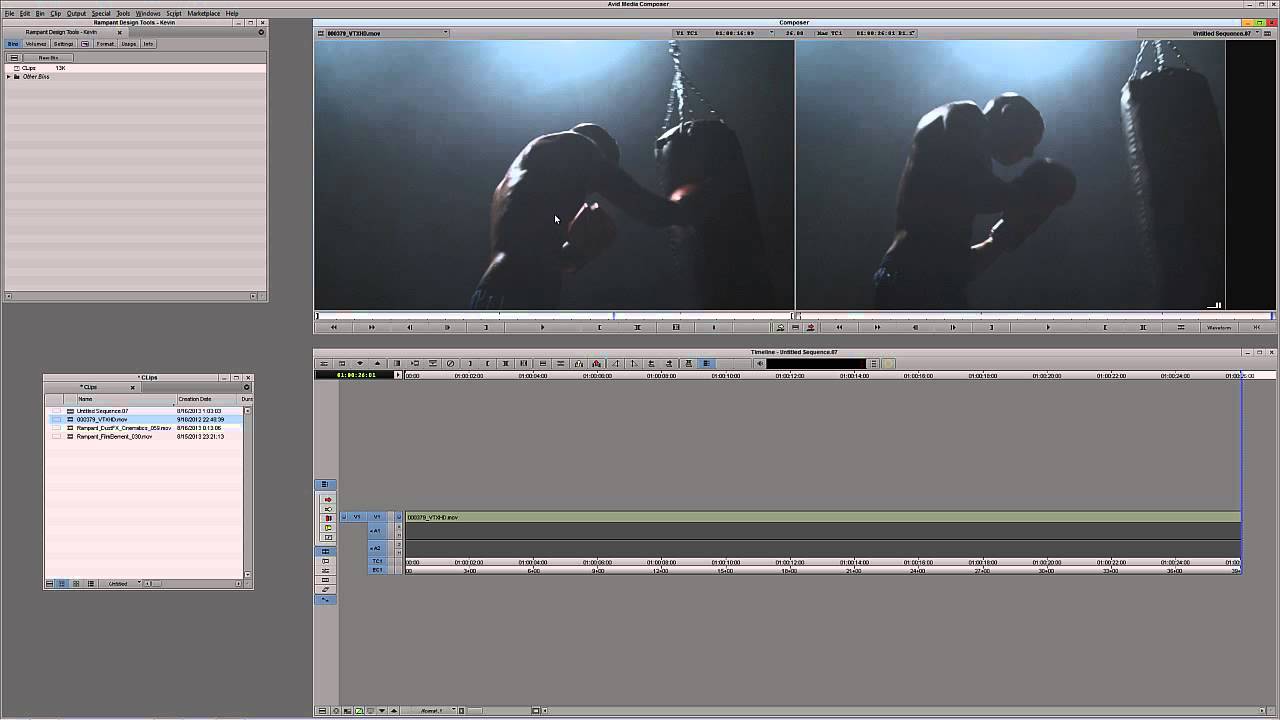Viewport: 1280px width, 720px height.
Task: Click the red Overwrite button between monitors
Action: tap(810, 327)
